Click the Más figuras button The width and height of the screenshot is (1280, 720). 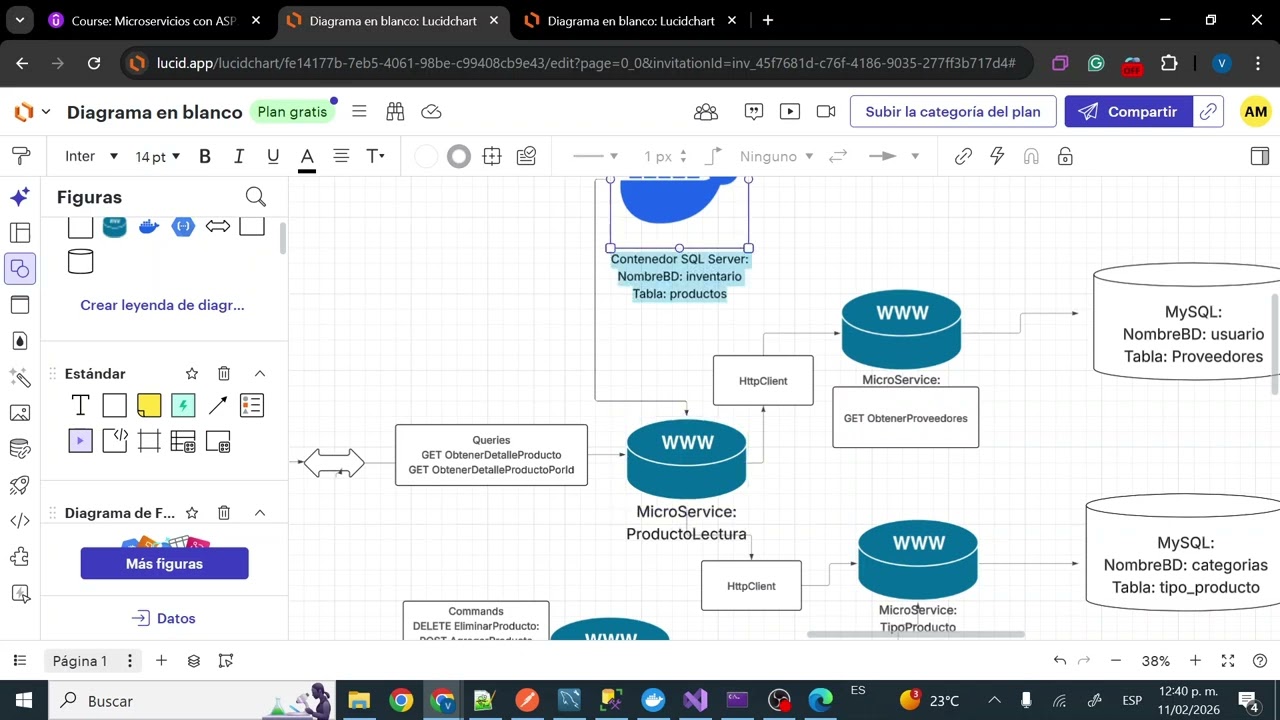click(x=165, y=564)
